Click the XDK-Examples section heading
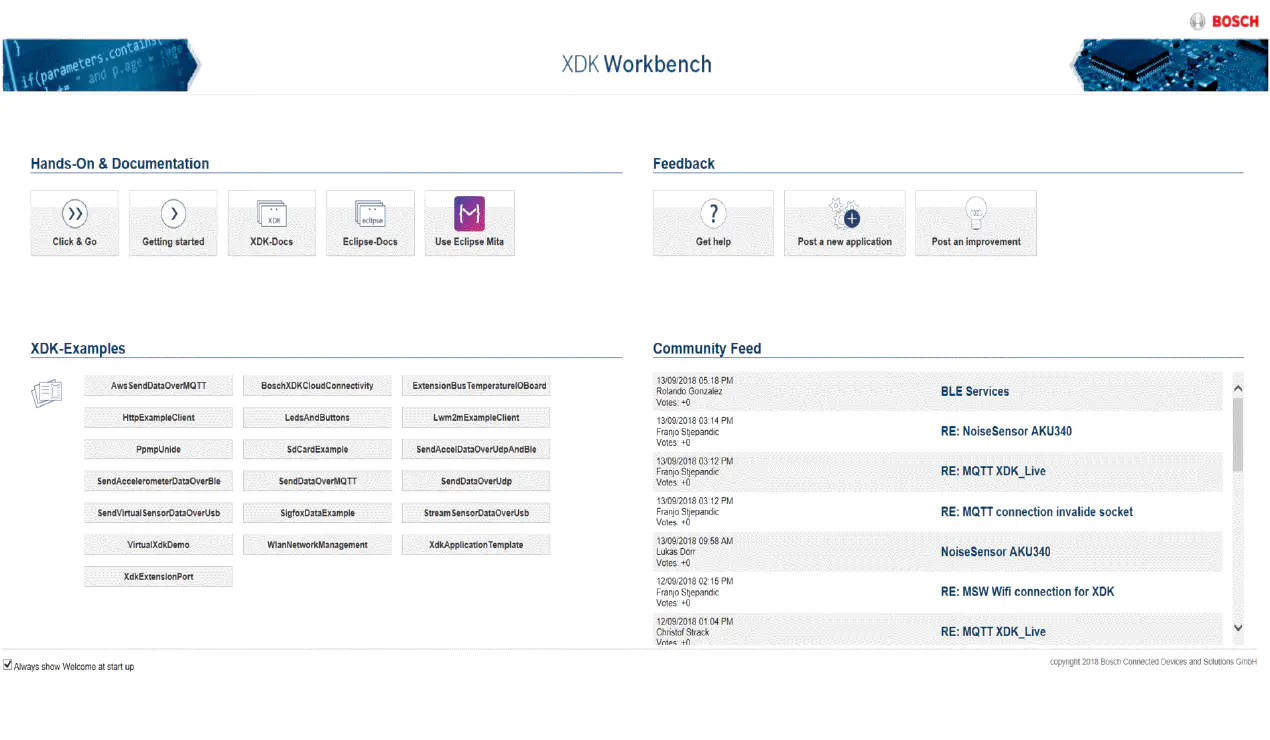The width and height of the screenshot is (1270, 740). (x=78, y=349)
